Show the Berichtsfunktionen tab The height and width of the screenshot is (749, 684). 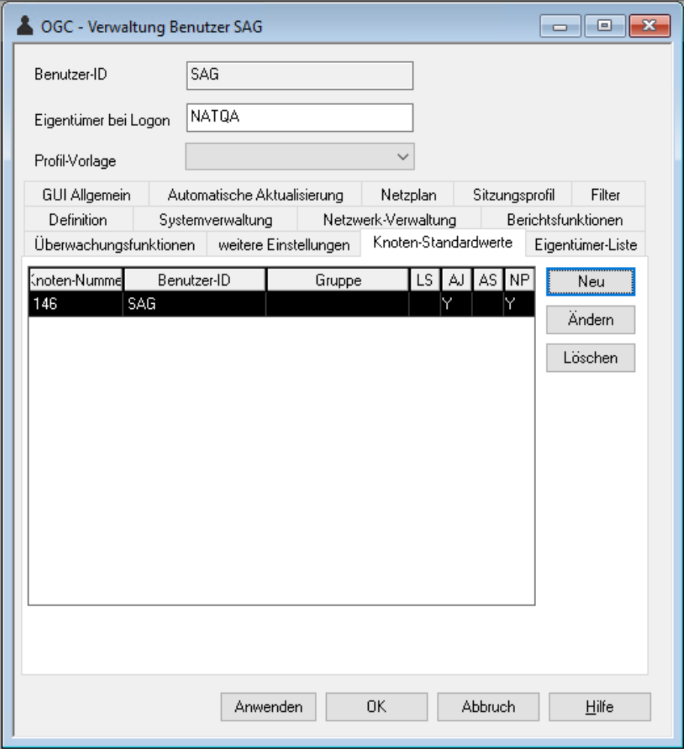pos(564,220)
